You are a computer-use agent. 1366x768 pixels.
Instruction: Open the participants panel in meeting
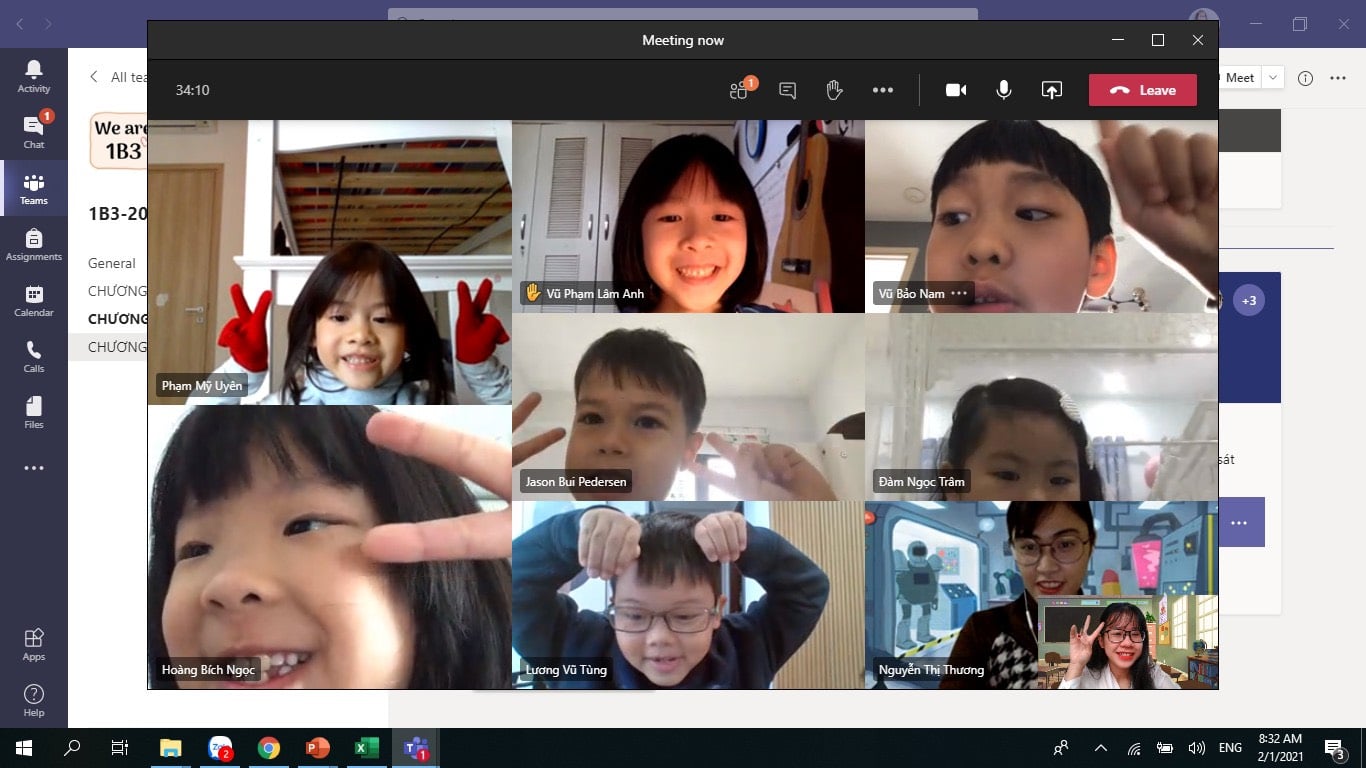coord(739,90)
